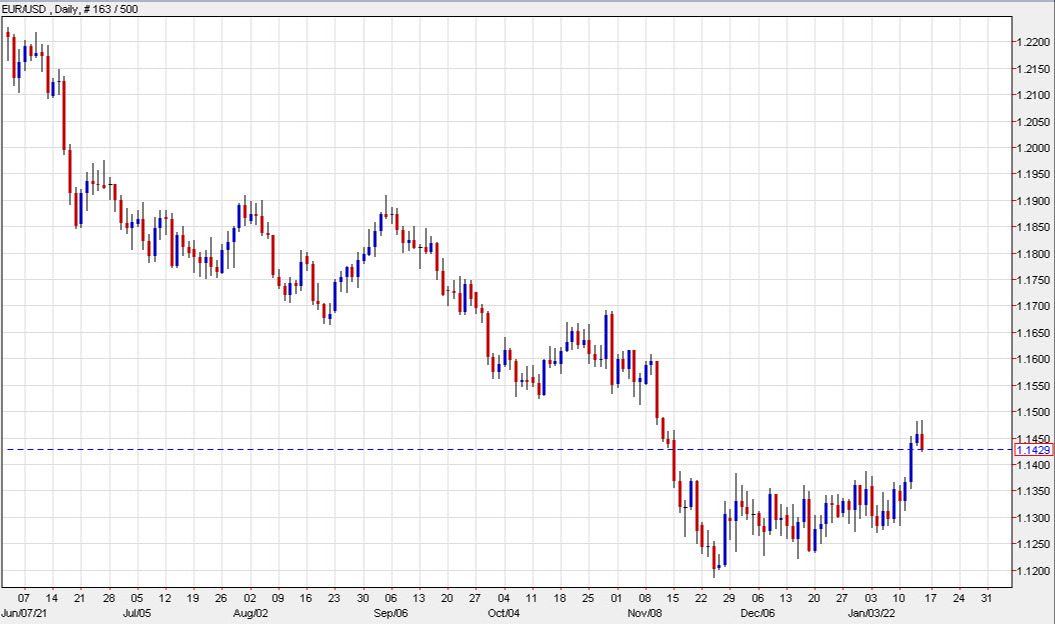Image resolution: width=1055 pixels, height=624 pixels.
Task: Click the 1.2150 price axis label
Action: 1033,69
